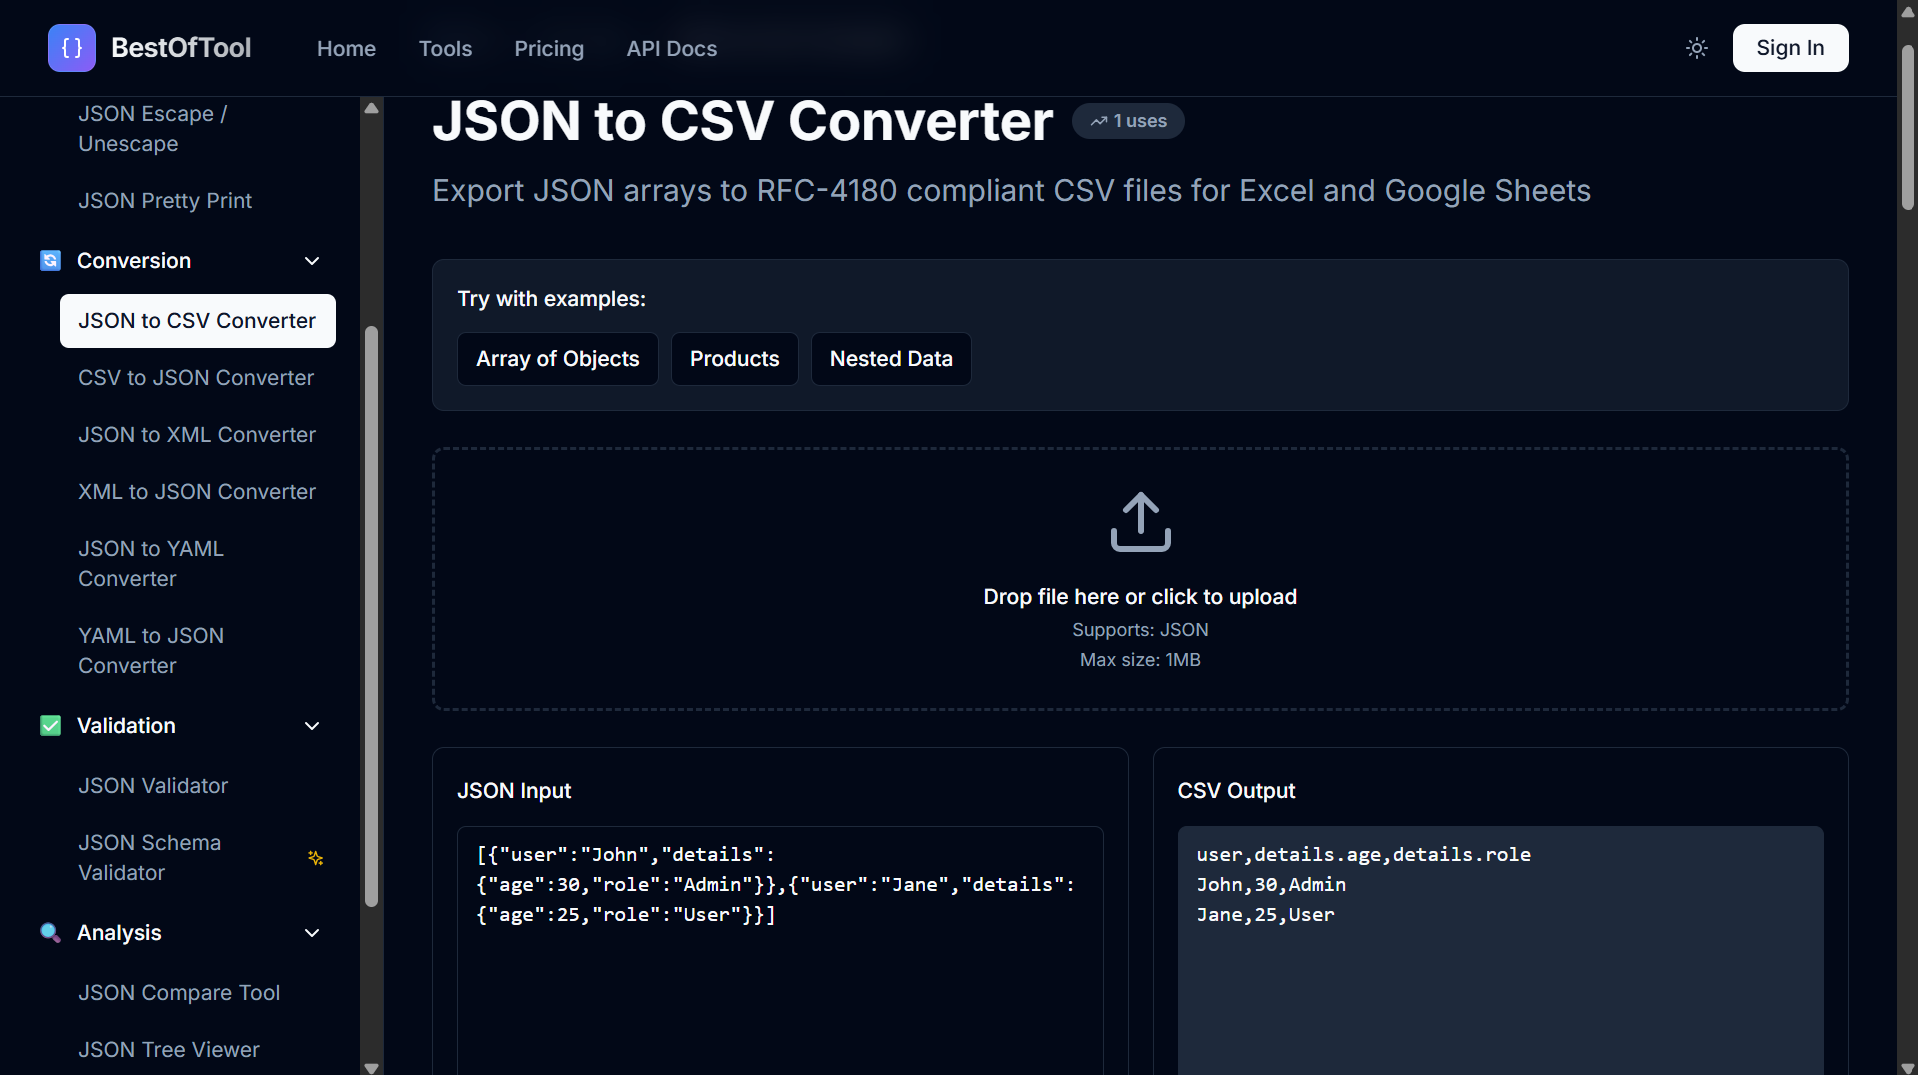Click 'Max size: 1MB' text
Image resolution: width=1918 pixels, height=1075 pixels.
point(1140,660)
